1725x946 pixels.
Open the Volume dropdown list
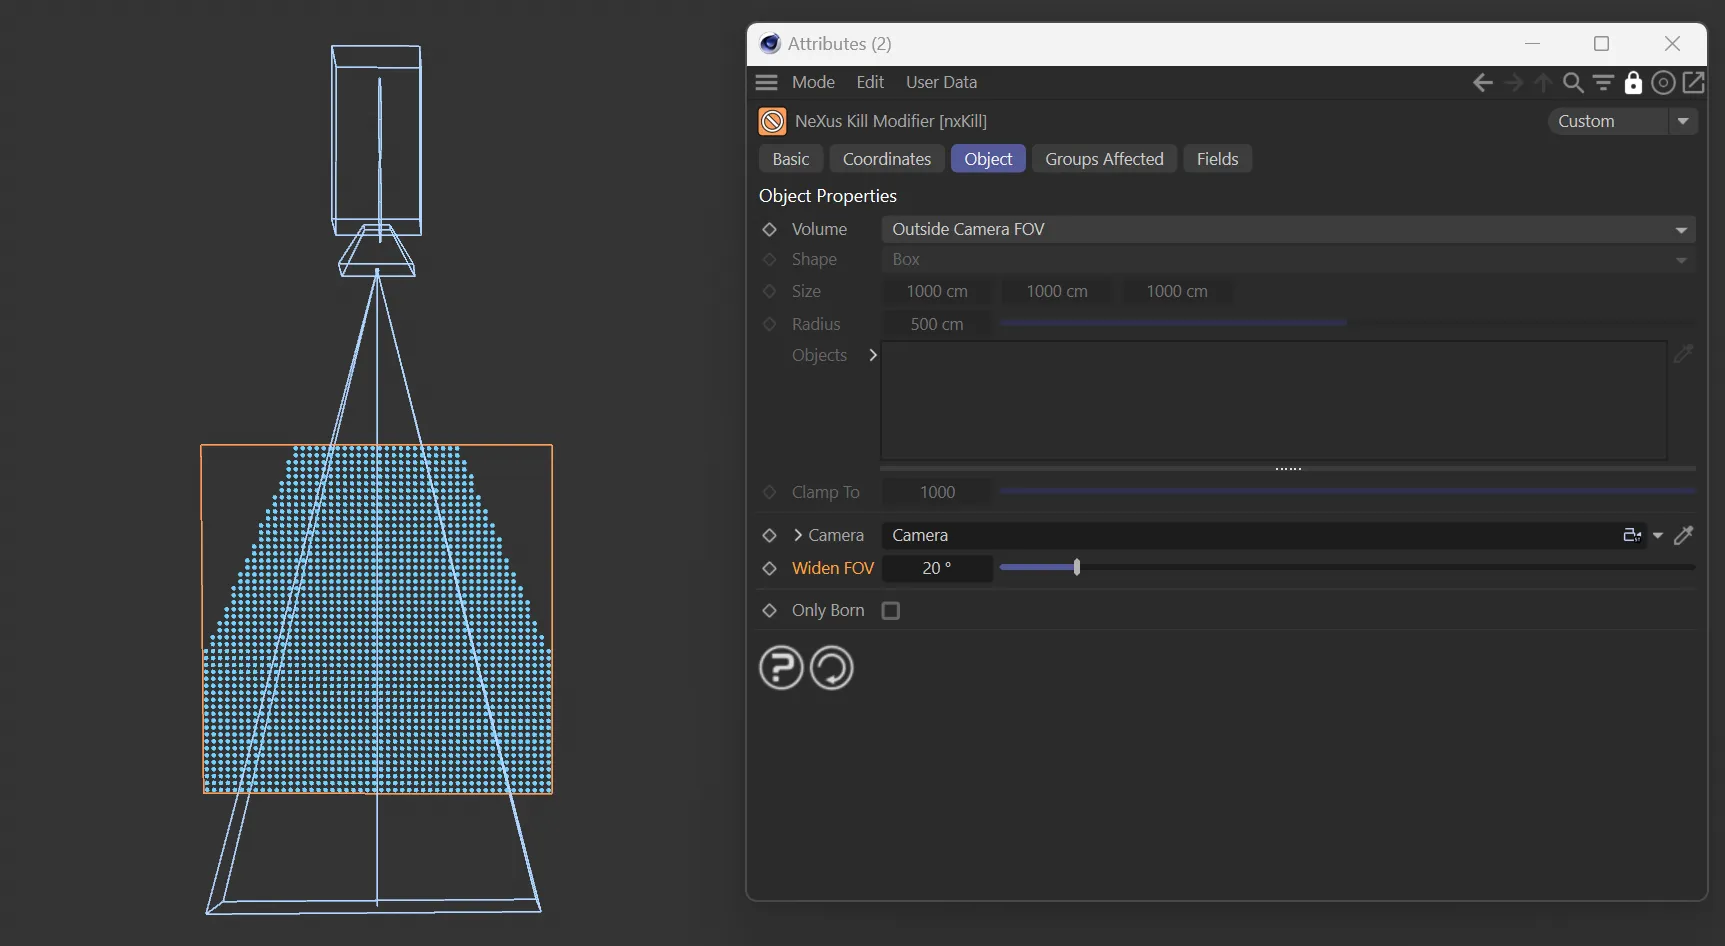tap(1288, 230)
